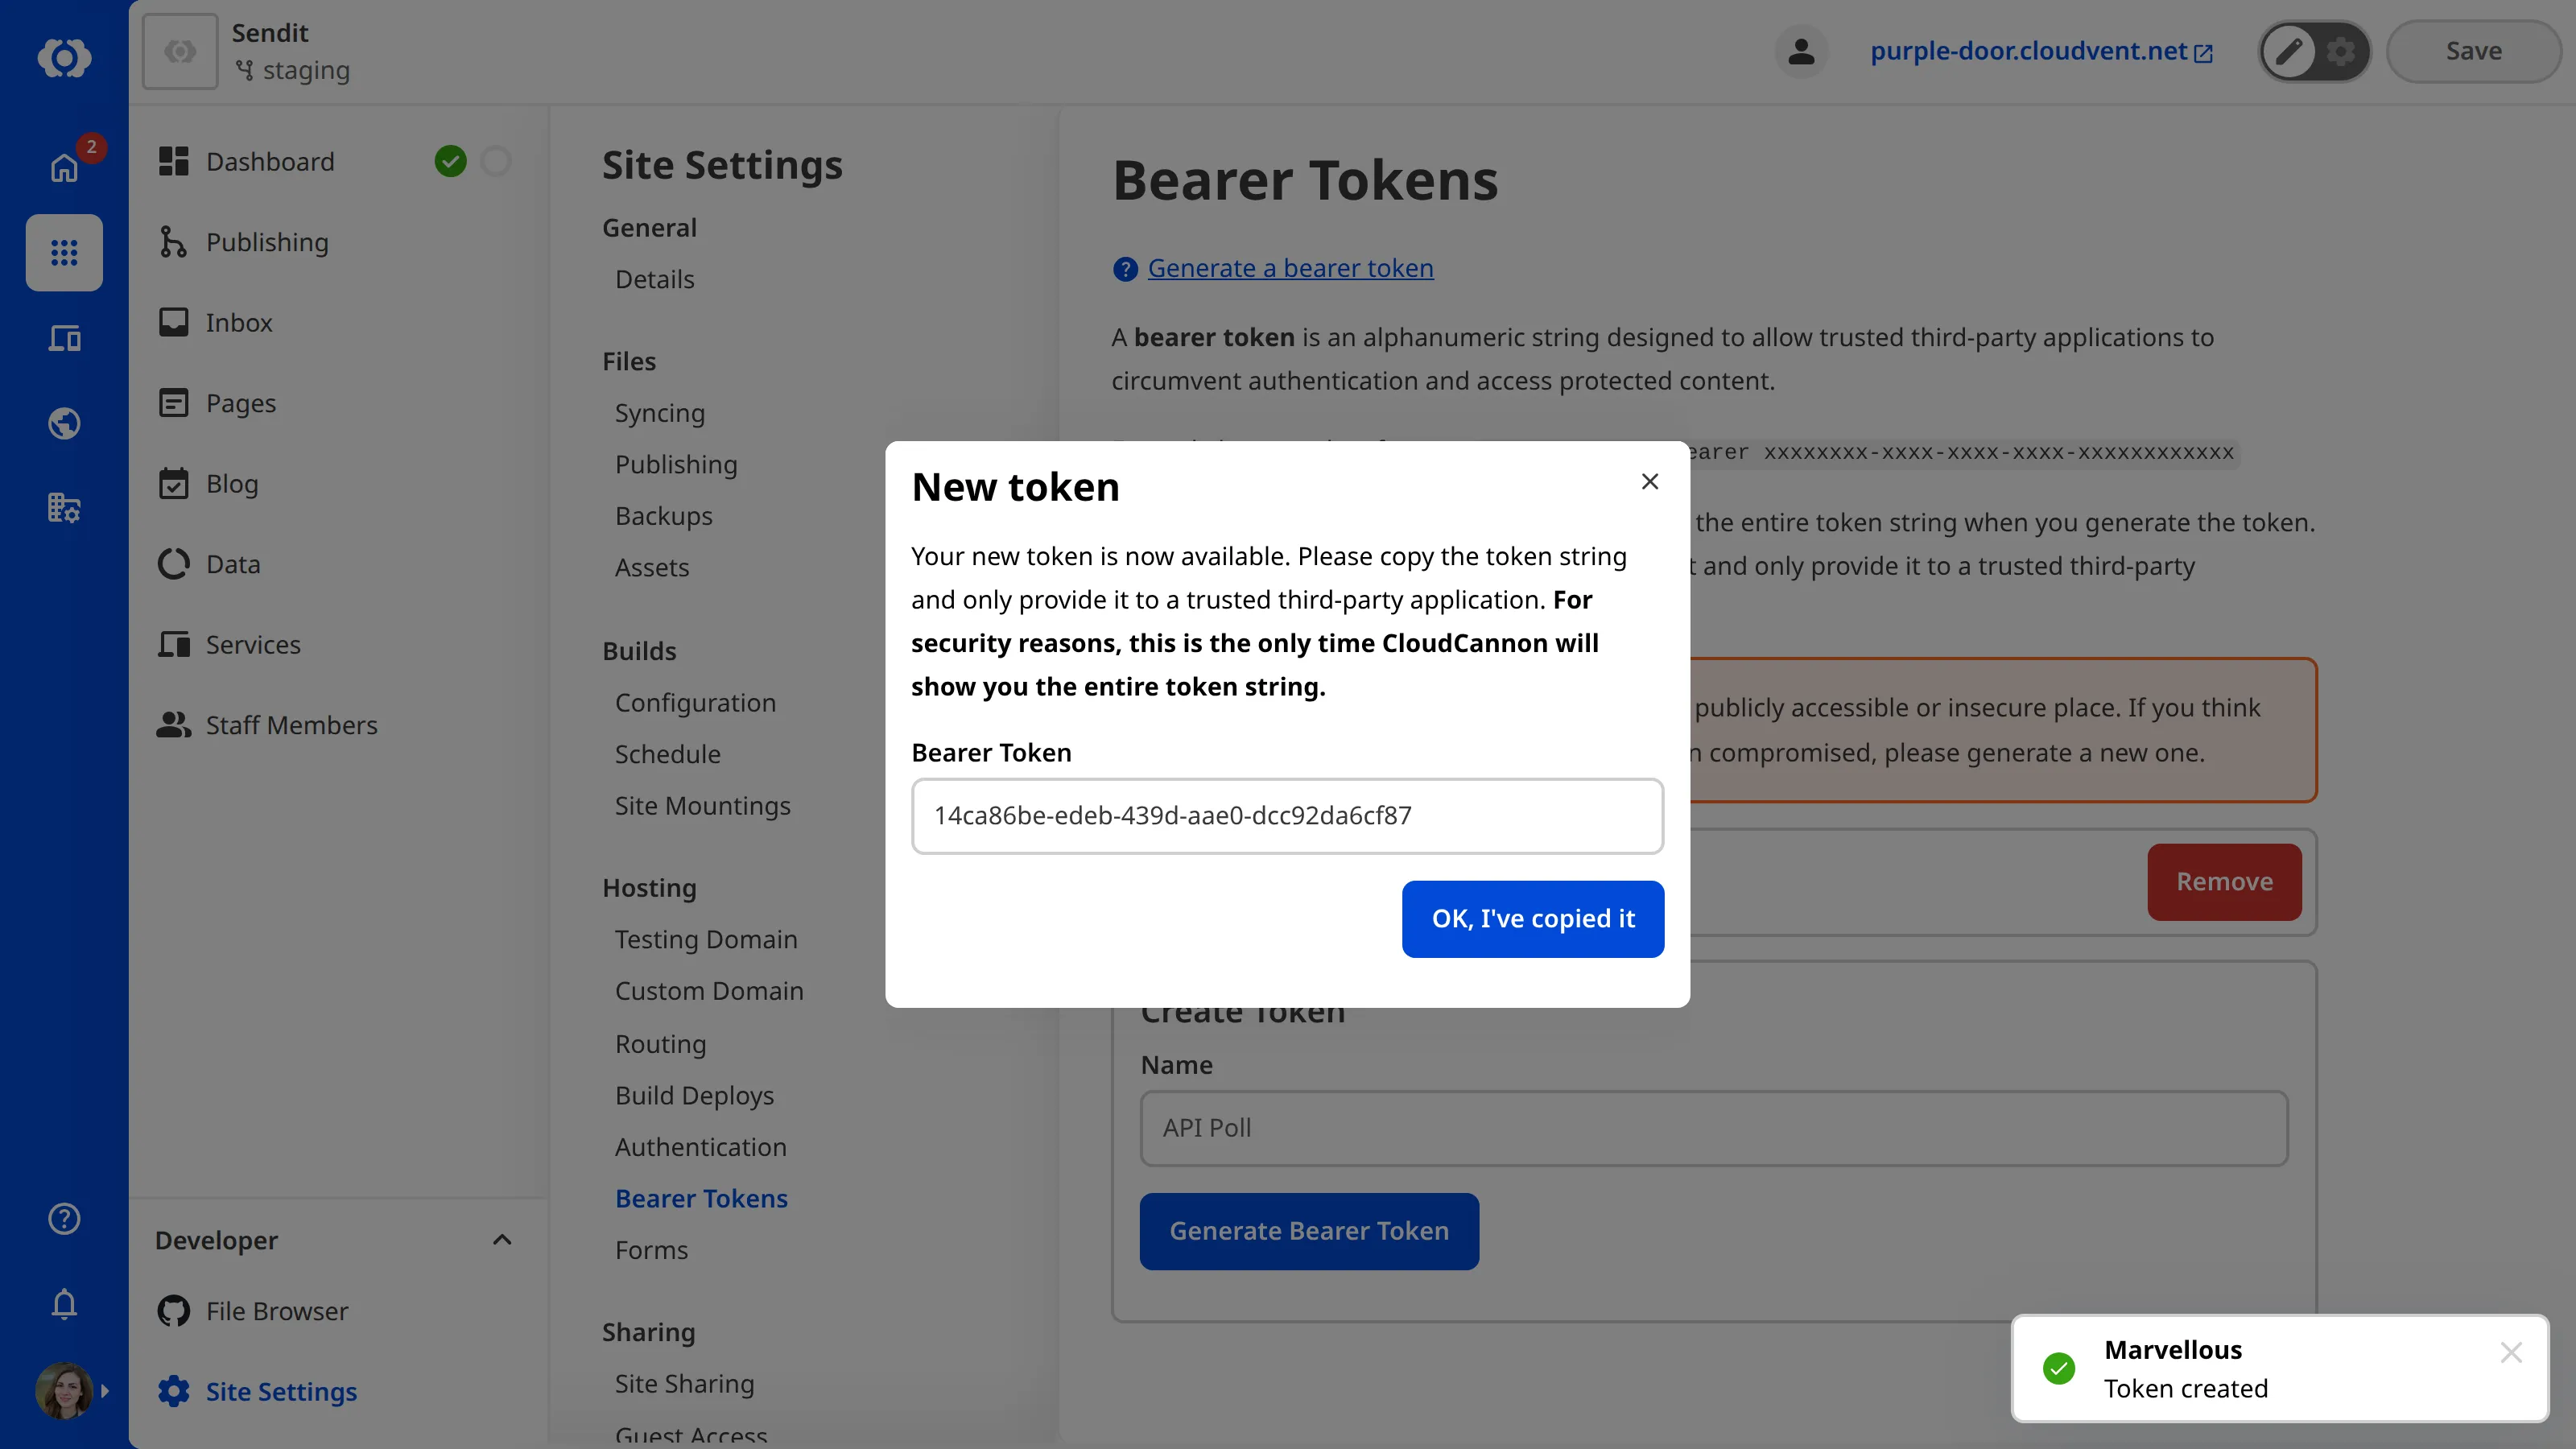This screenshot has width=2576, height=1449.
Task: Open the notifications bell icon
Action: click(x=64, y=1303)
